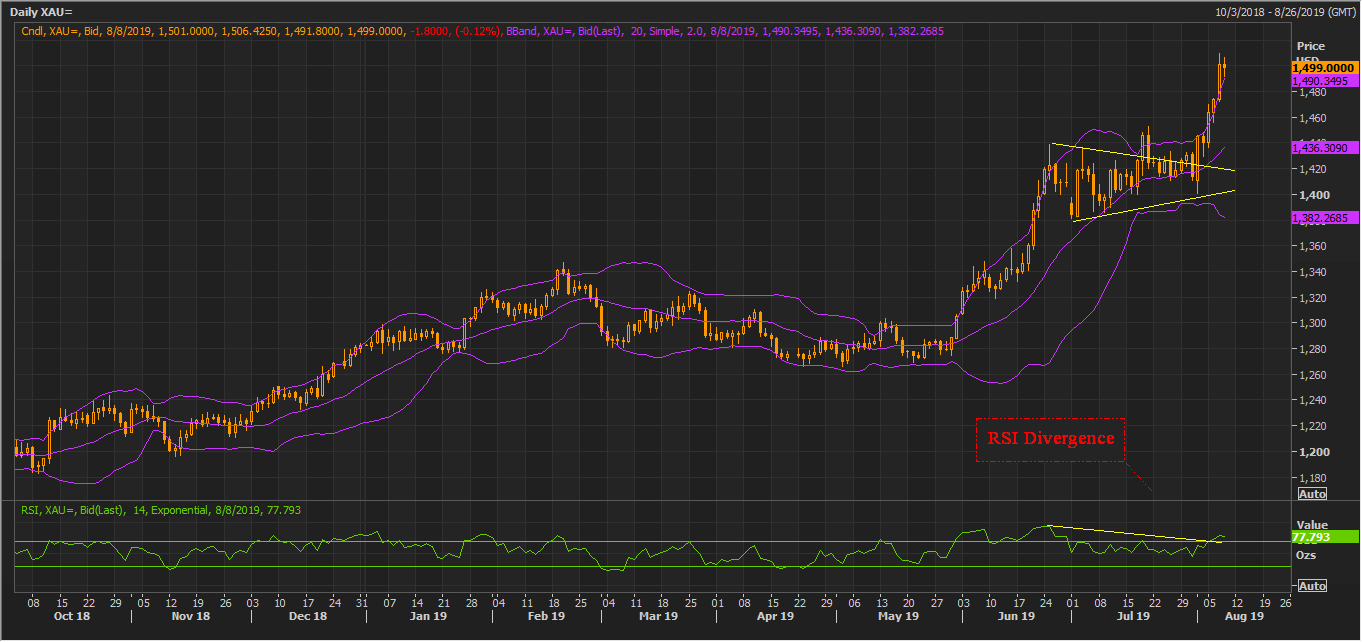This screenshot has height=642, width=1362.
Task: Click the 1,280 price axis label
Action: click(x=1312, y=349)
